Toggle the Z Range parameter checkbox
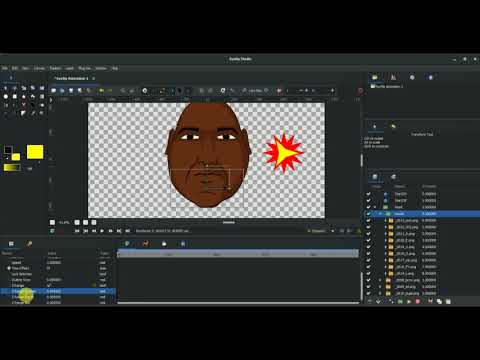The image size is (480, 360). [x=49, y=285]
